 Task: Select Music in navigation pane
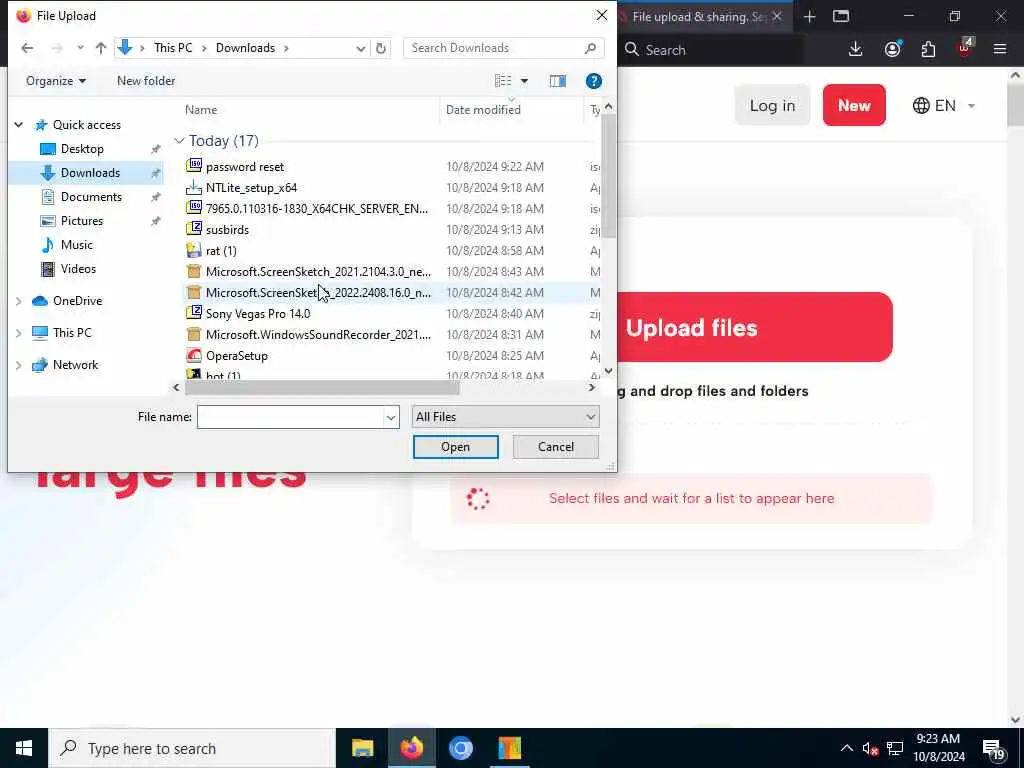[x=76, y=245]
